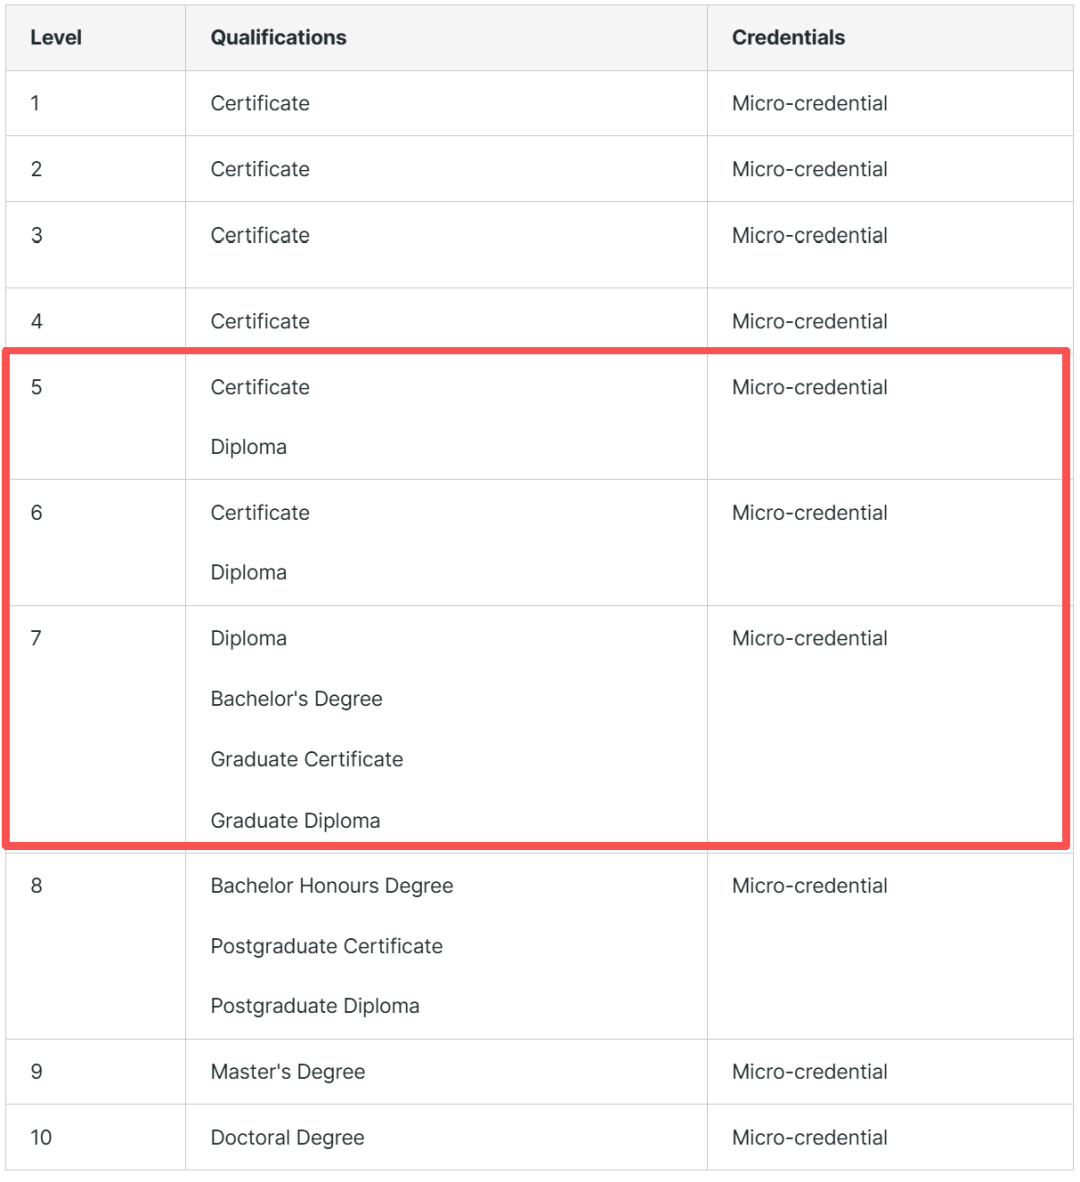Click Diploma in the level 5 row
Screen dimensions: 1080x1182
pos(248,447)
